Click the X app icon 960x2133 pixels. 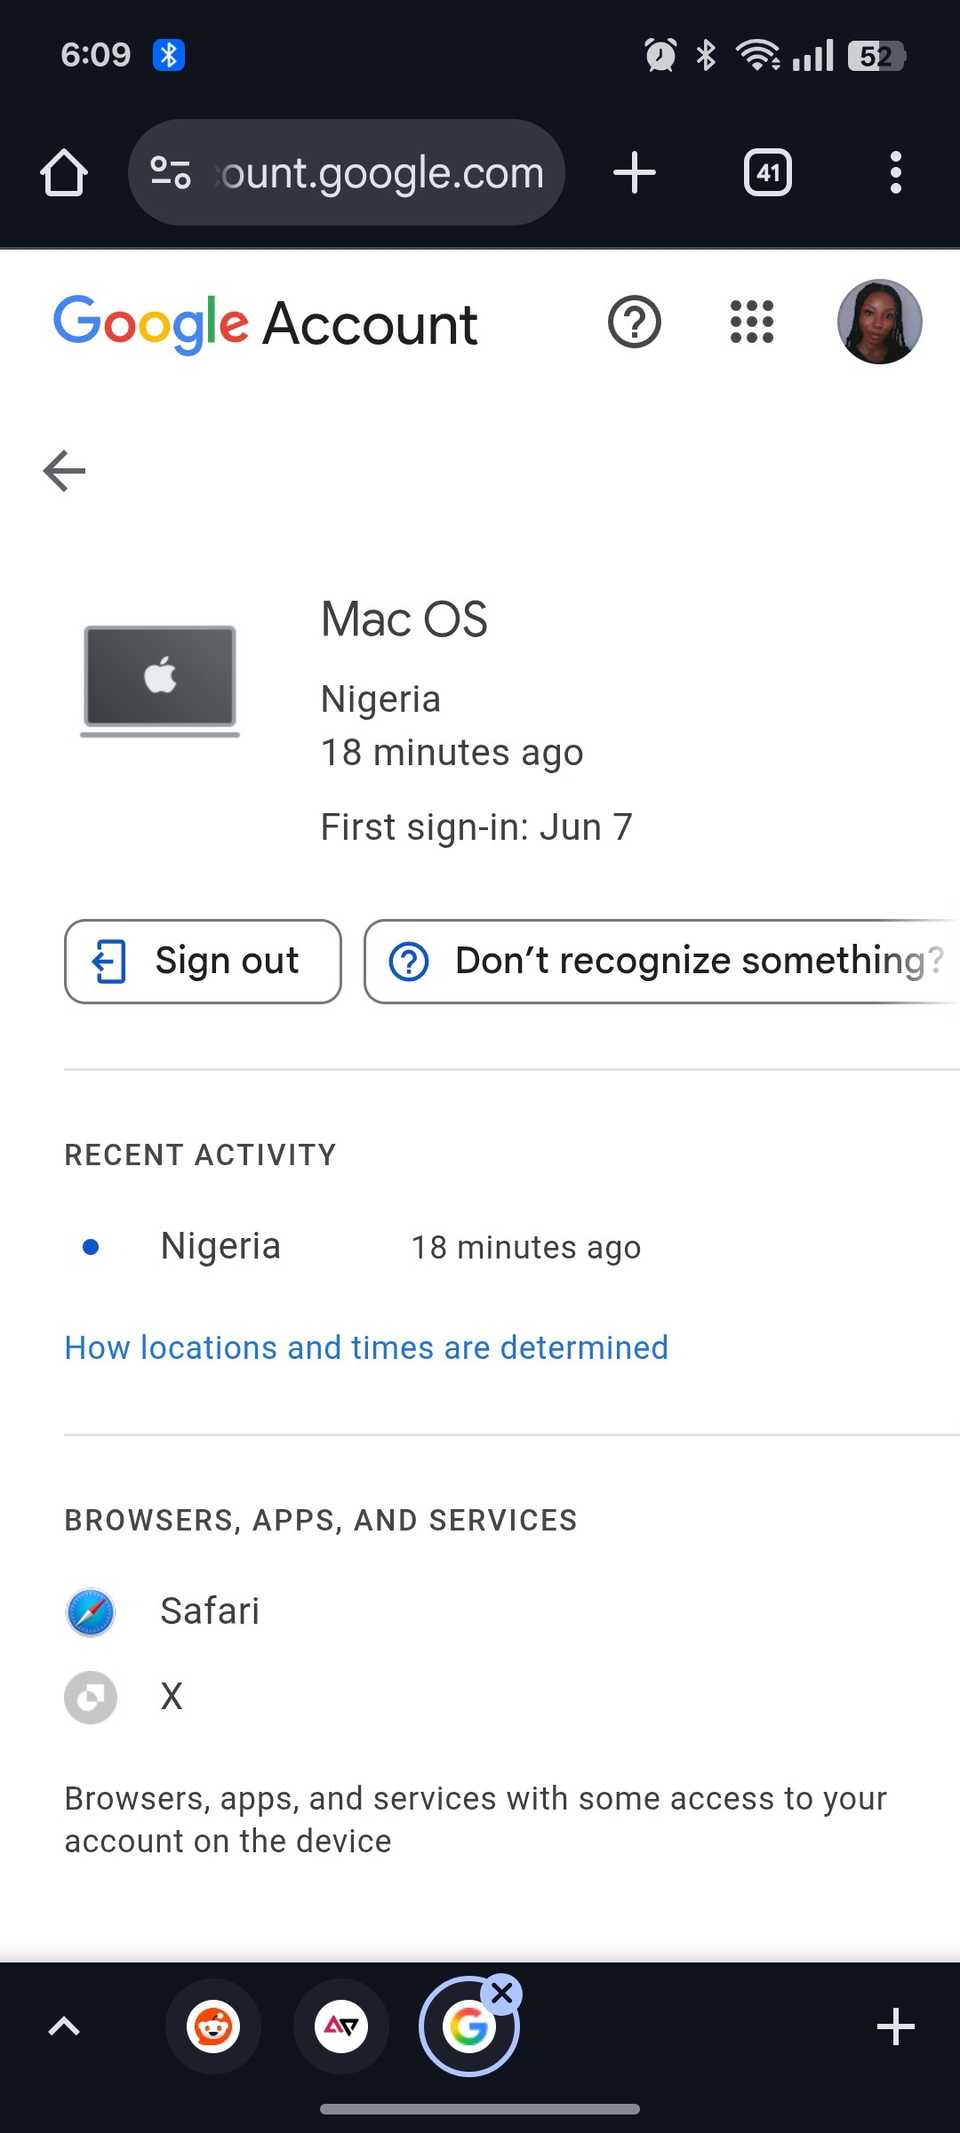pos(90,1697)
